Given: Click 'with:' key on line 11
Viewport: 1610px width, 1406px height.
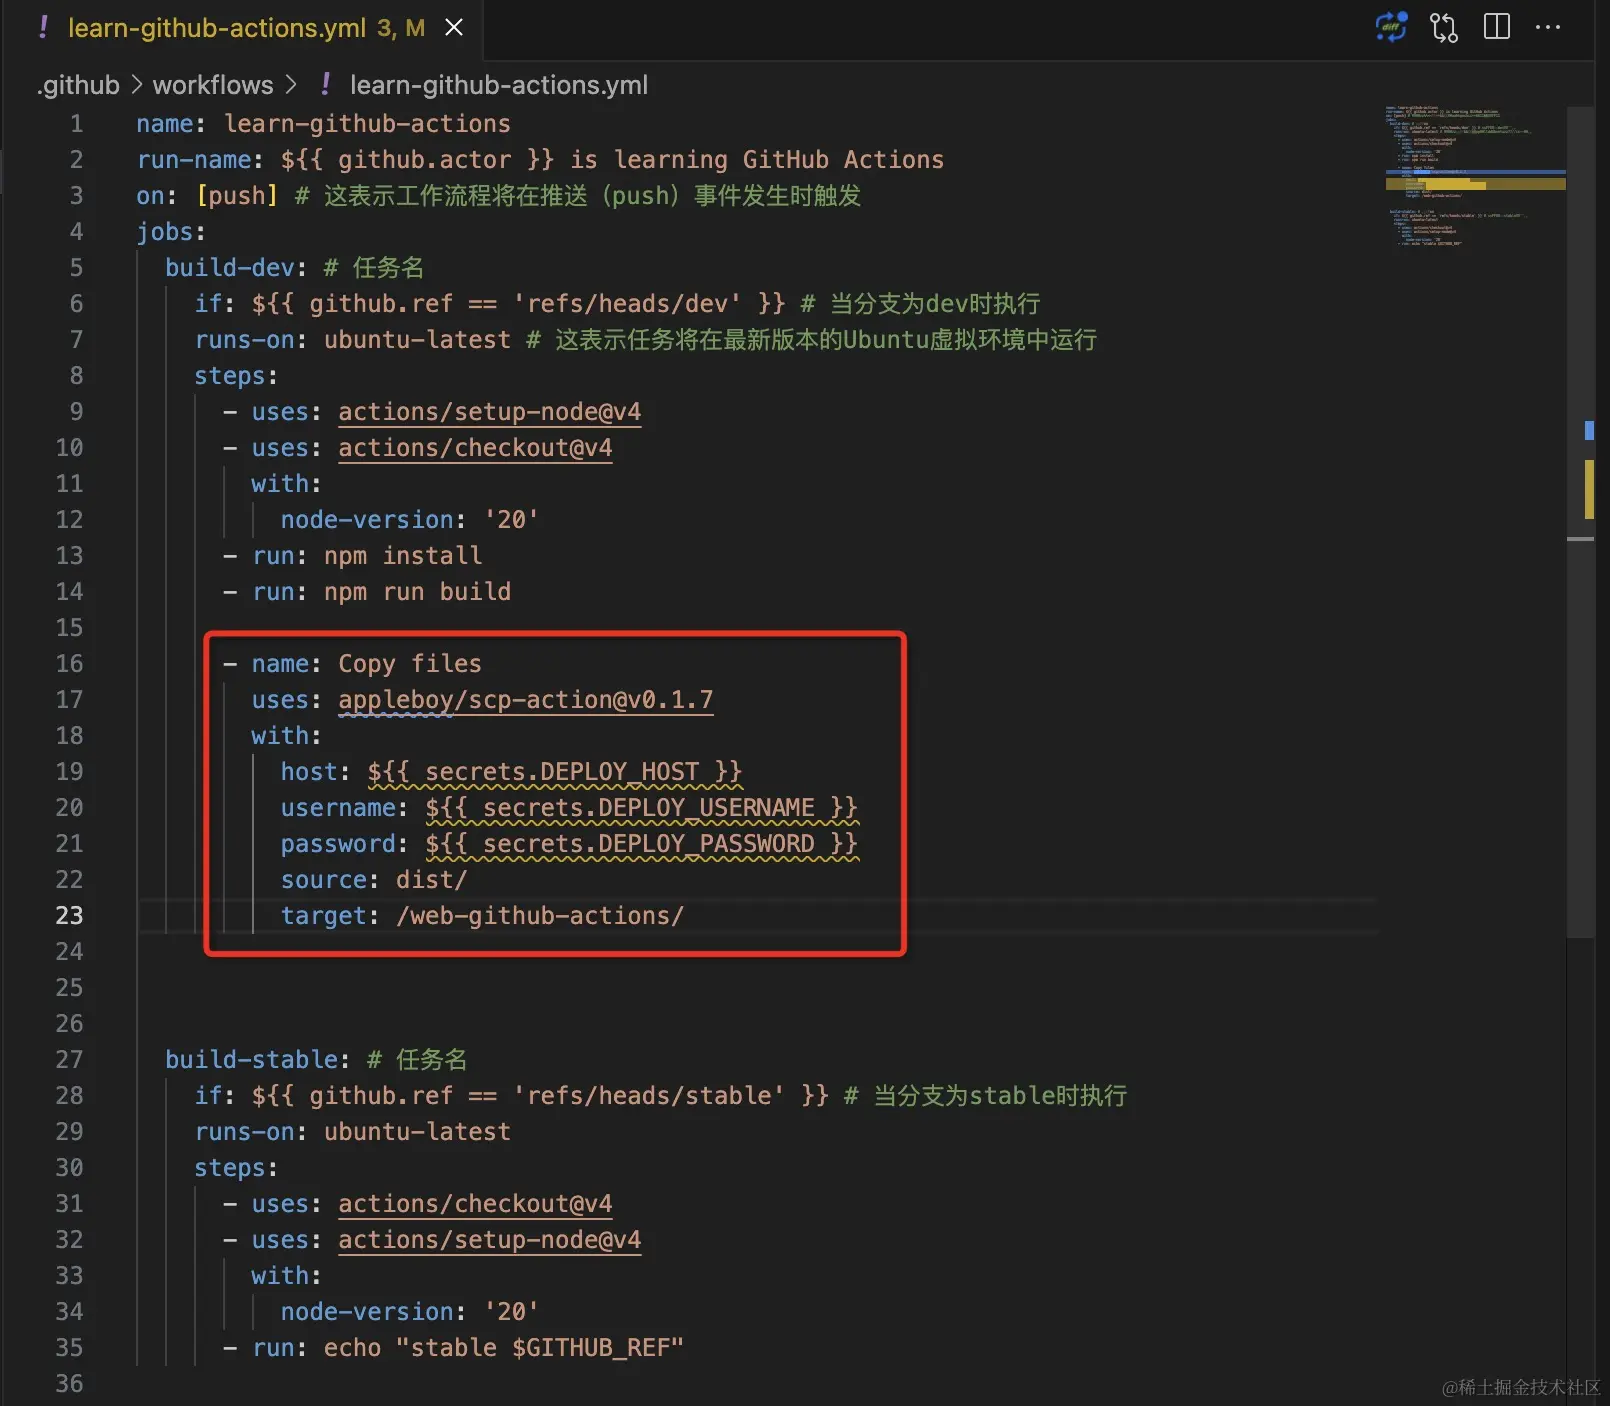Looking at the screenshot, I should pos(286,484).
